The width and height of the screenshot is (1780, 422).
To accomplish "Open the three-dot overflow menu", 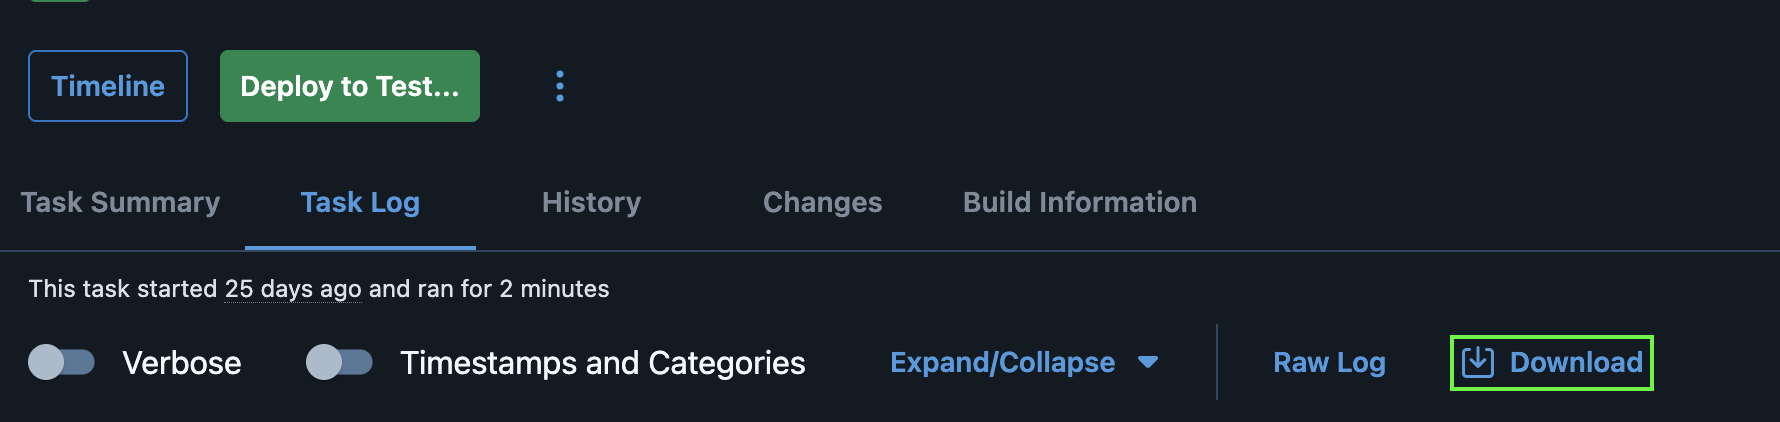I will tap(560, 86).
